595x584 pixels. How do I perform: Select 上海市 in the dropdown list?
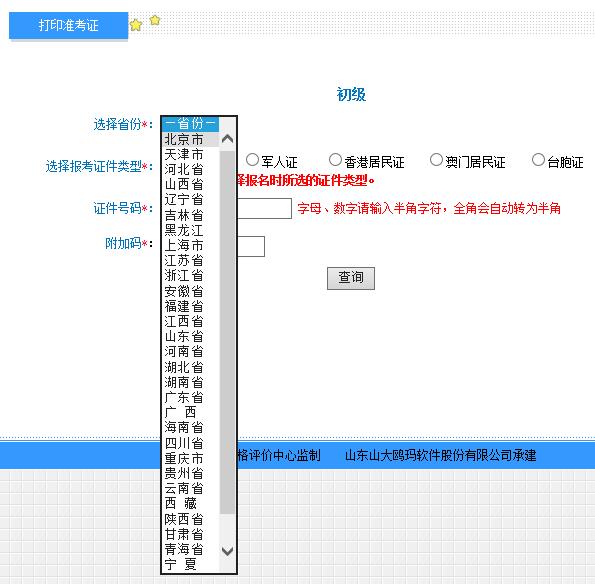tap(191, 246)
